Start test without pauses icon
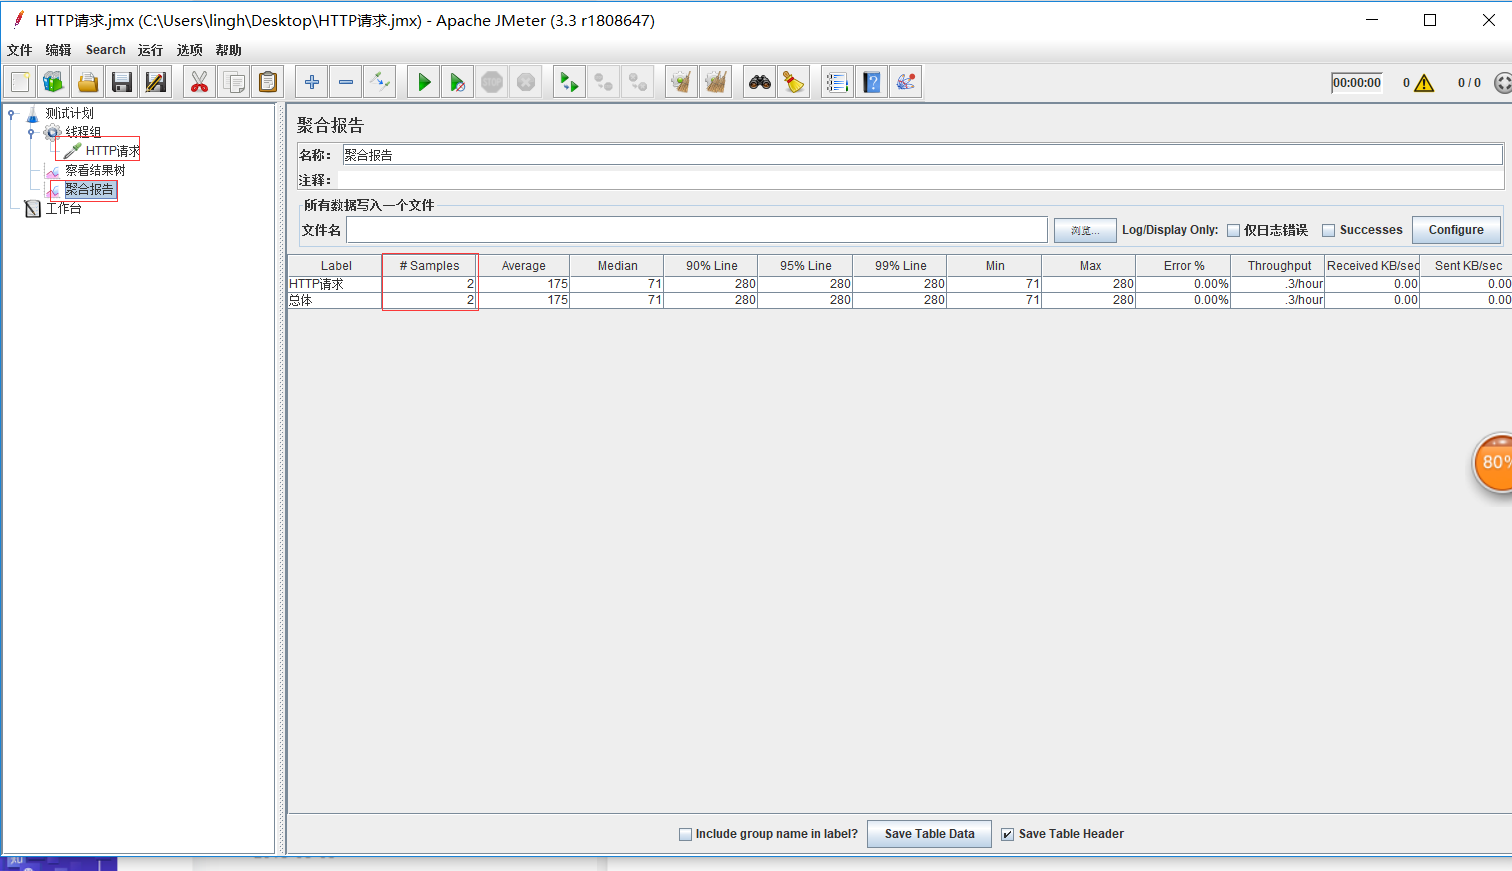1512x871 pixels. click(x=458, y=82)
